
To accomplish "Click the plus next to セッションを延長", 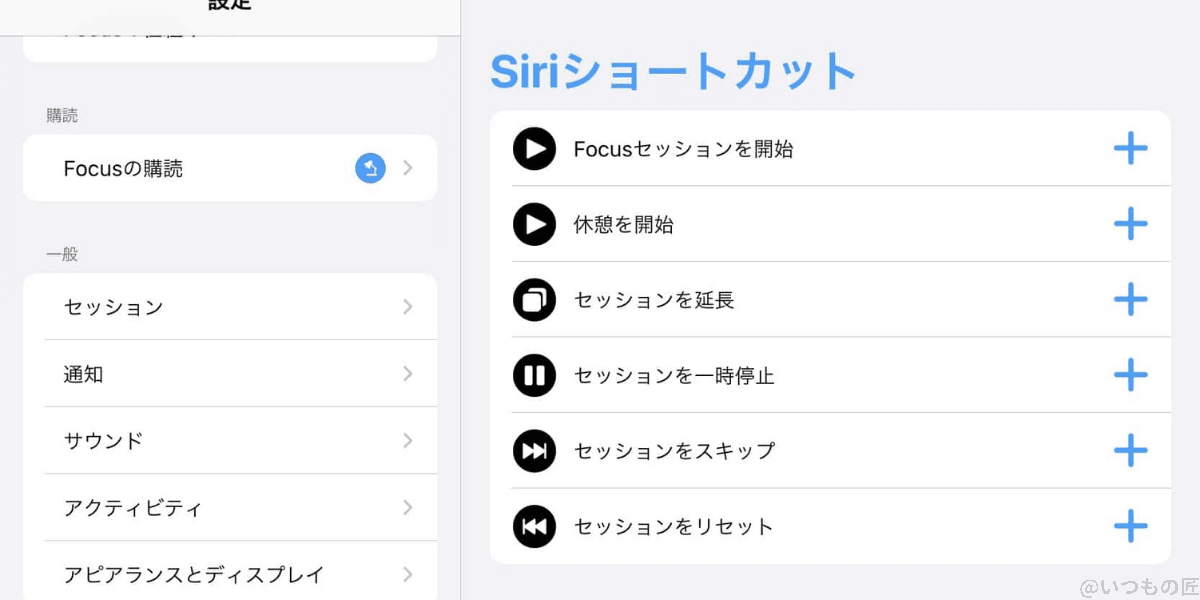I will point(1131,299).
